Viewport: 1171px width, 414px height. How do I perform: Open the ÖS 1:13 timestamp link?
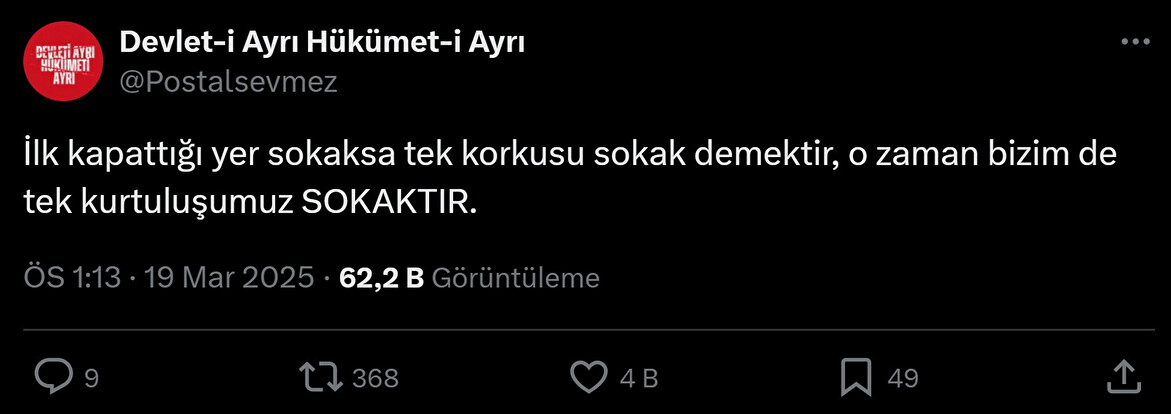tap(72, 278)
